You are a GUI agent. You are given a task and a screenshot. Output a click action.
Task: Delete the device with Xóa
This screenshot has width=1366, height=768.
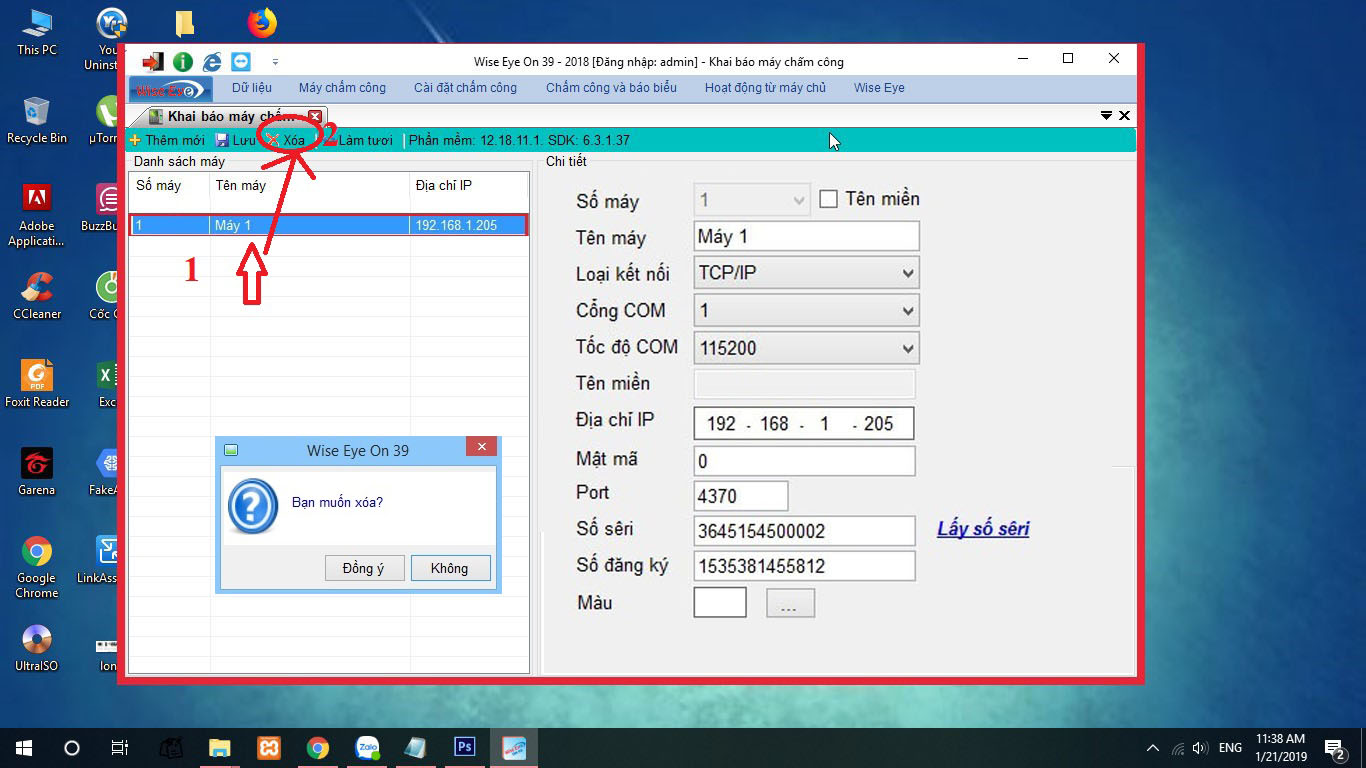point(286,140)
